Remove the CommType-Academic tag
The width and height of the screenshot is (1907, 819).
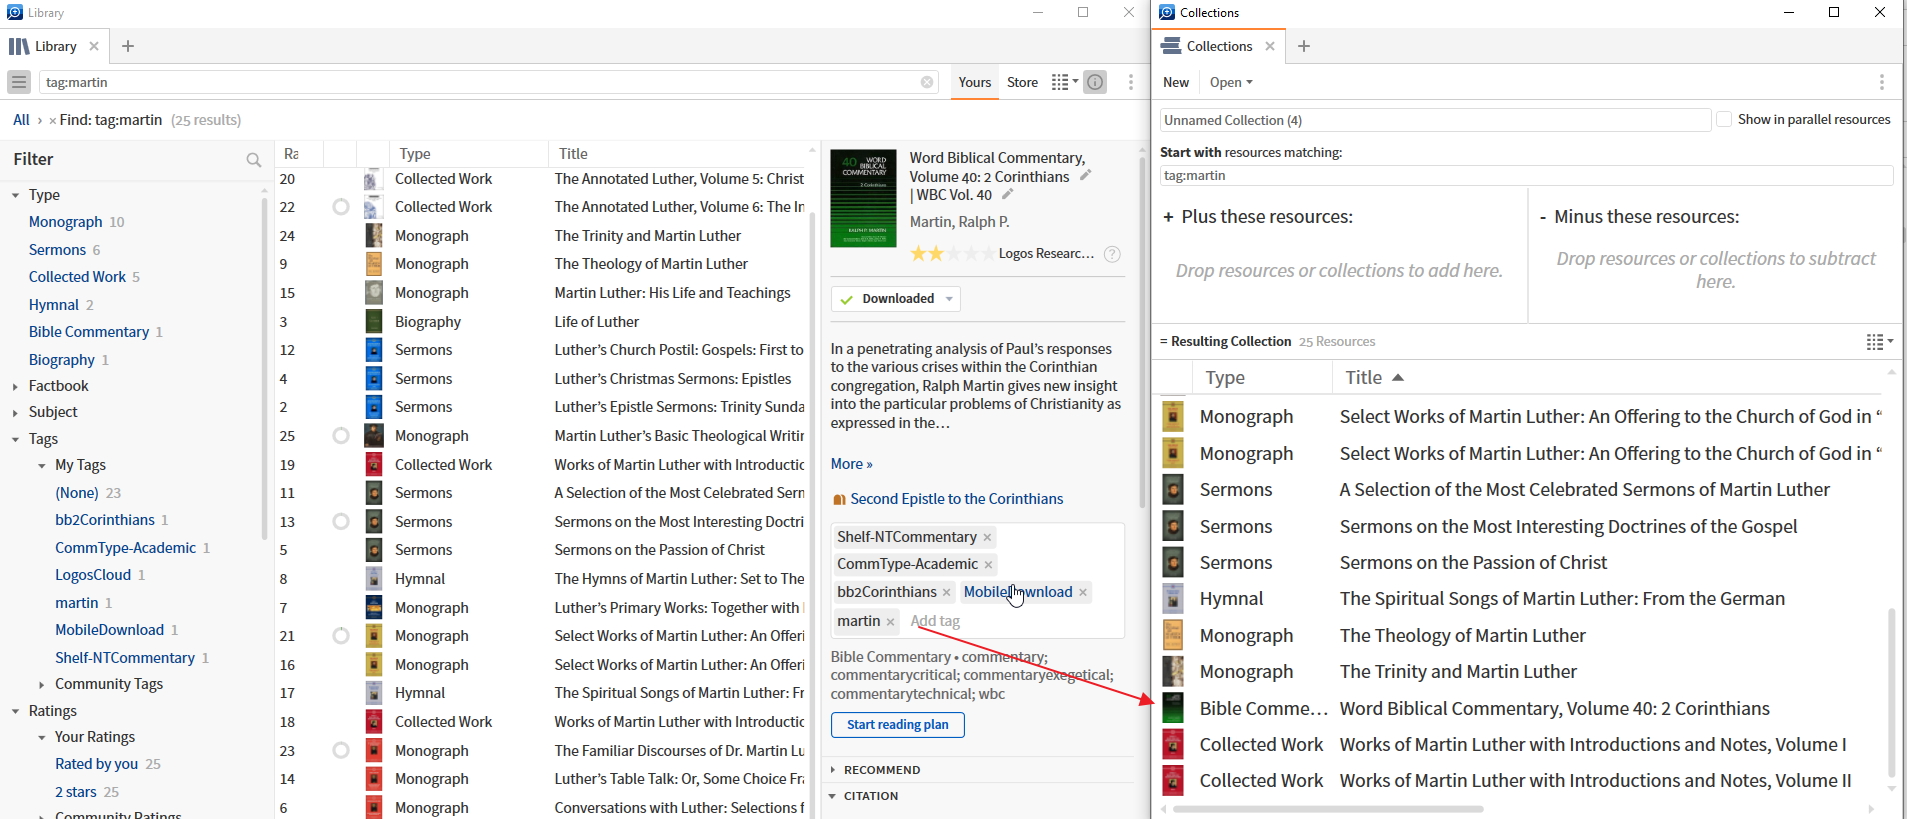tap(988, 564)
